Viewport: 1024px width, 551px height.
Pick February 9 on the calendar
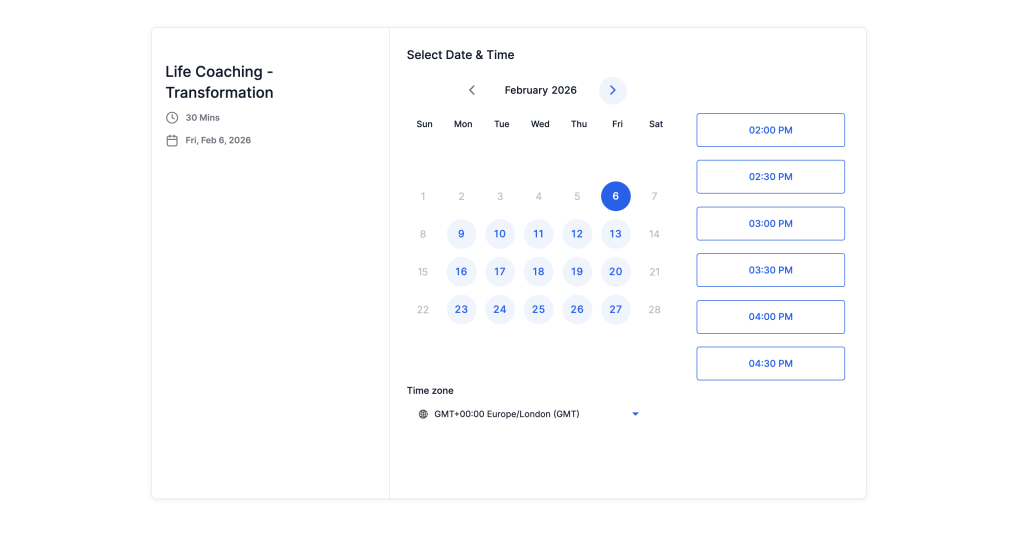(x=461, y=234)
